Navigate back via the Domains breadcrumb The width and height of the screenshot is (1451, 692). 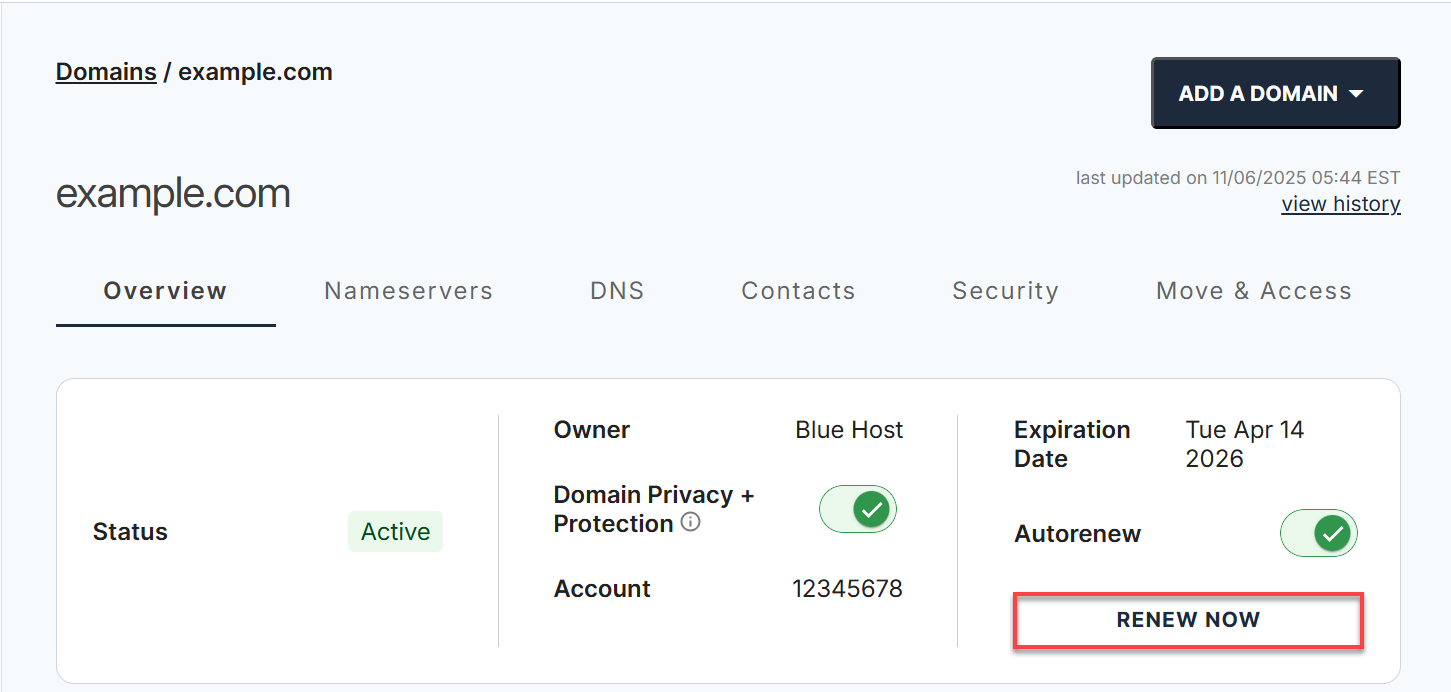(106, 71)
